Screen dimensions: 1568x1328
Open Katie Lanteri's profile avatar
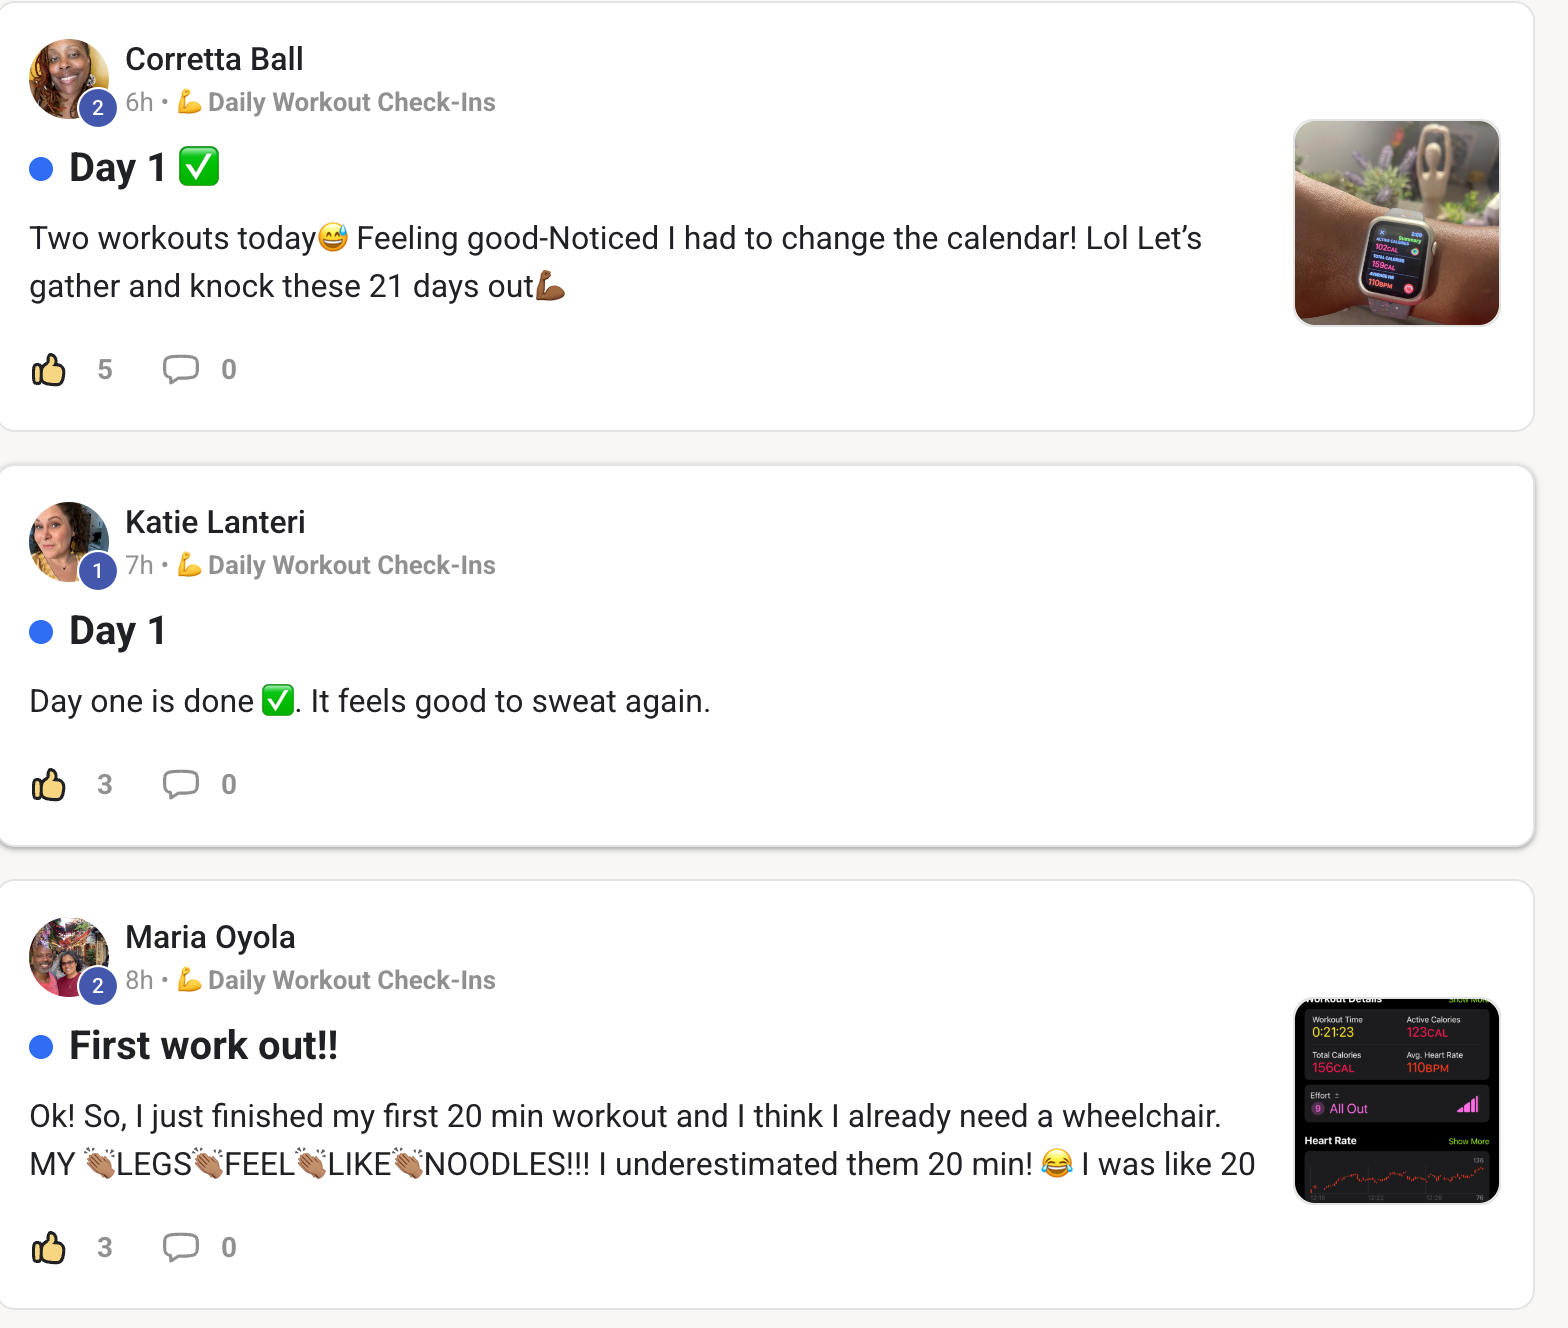(x=64, y=538)
